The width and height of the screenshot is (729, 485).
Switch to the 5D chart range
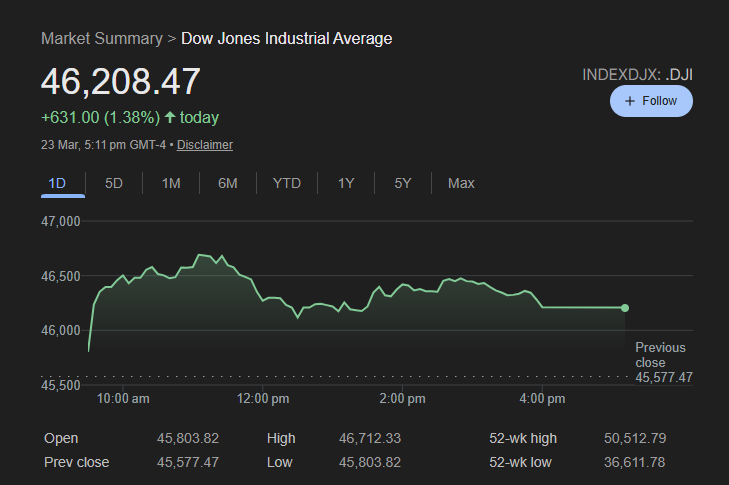click(x=114, y=183)
